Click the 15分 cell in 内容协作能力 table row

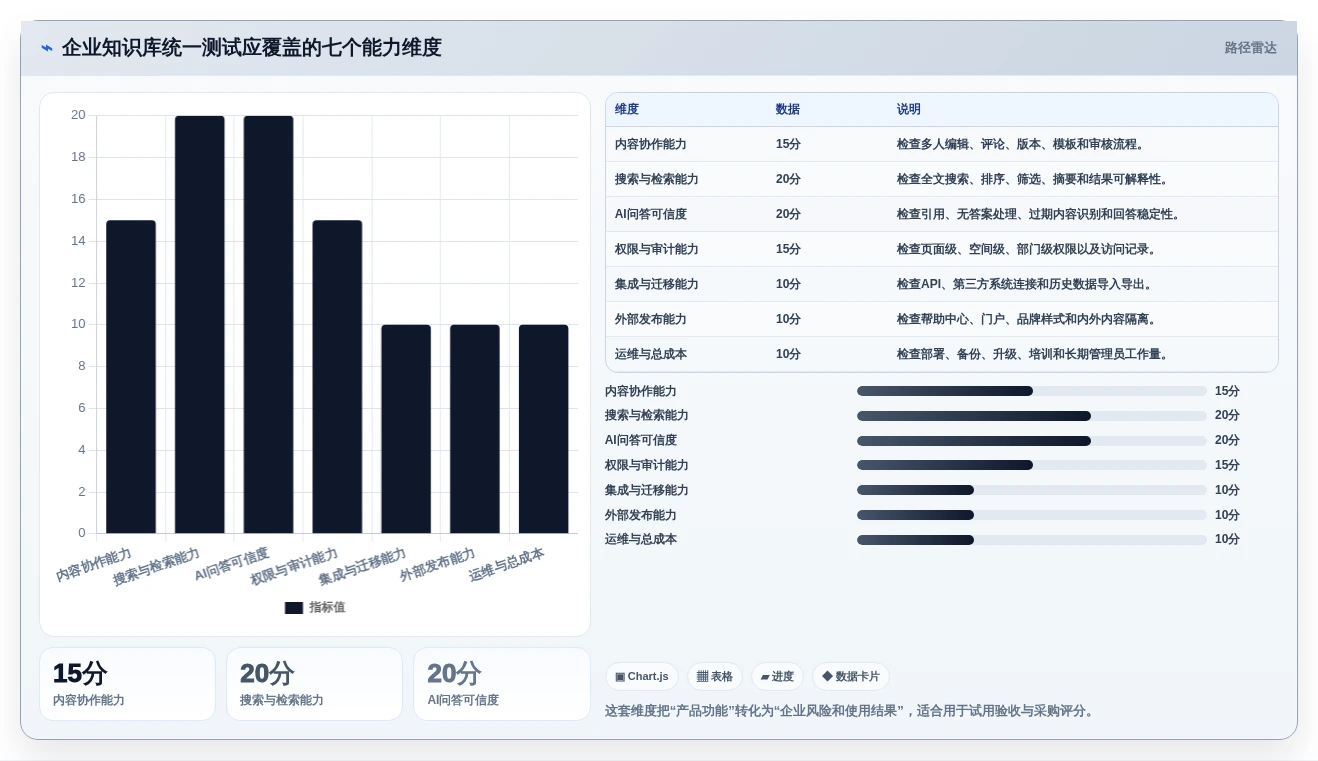pyautogui.click(x=788, y=144)
